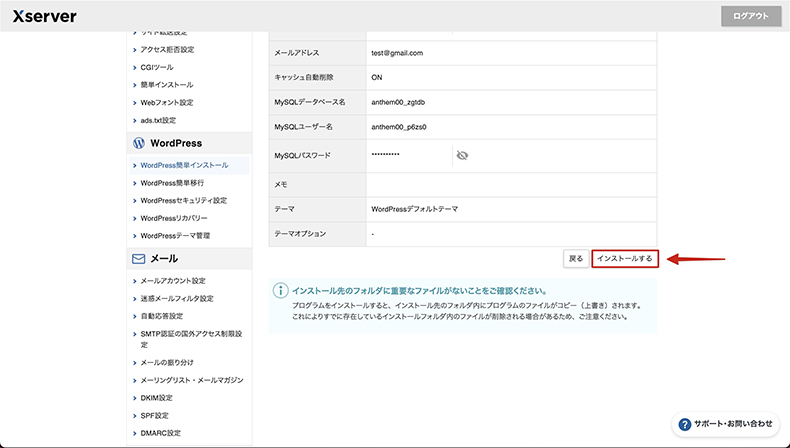790x448 pixels.
Task: Click the chevron before WordPress簡単移行
Action: 135,183
